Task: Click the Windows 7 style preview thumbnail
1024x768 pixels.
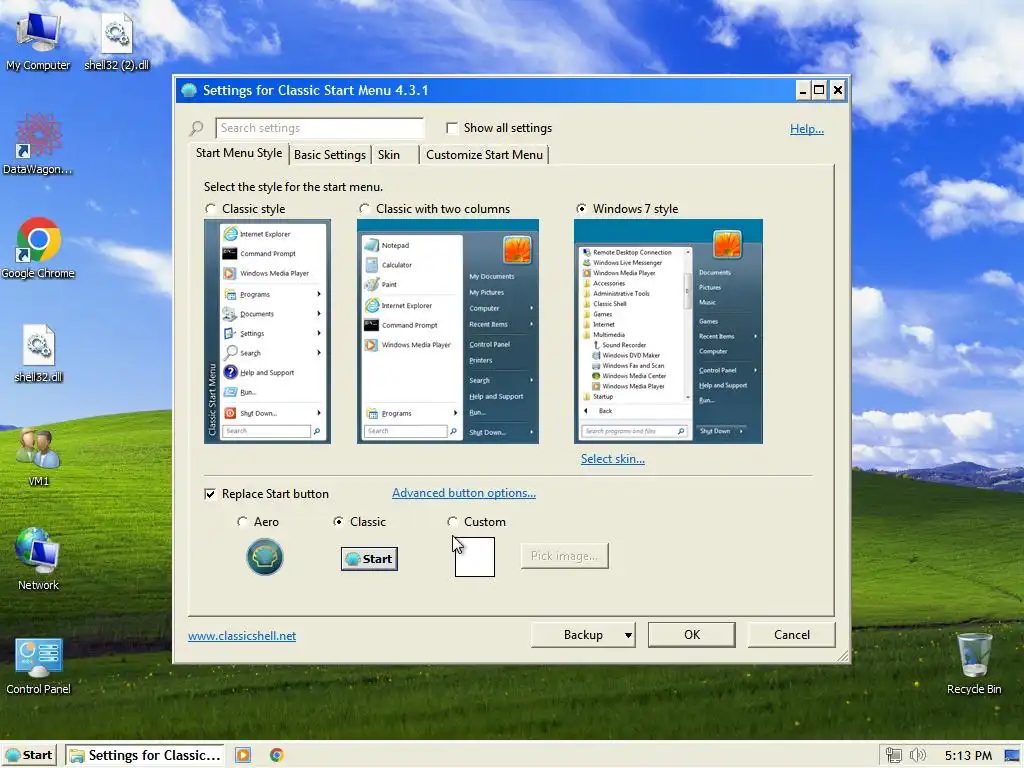Action: pos(668,331)
